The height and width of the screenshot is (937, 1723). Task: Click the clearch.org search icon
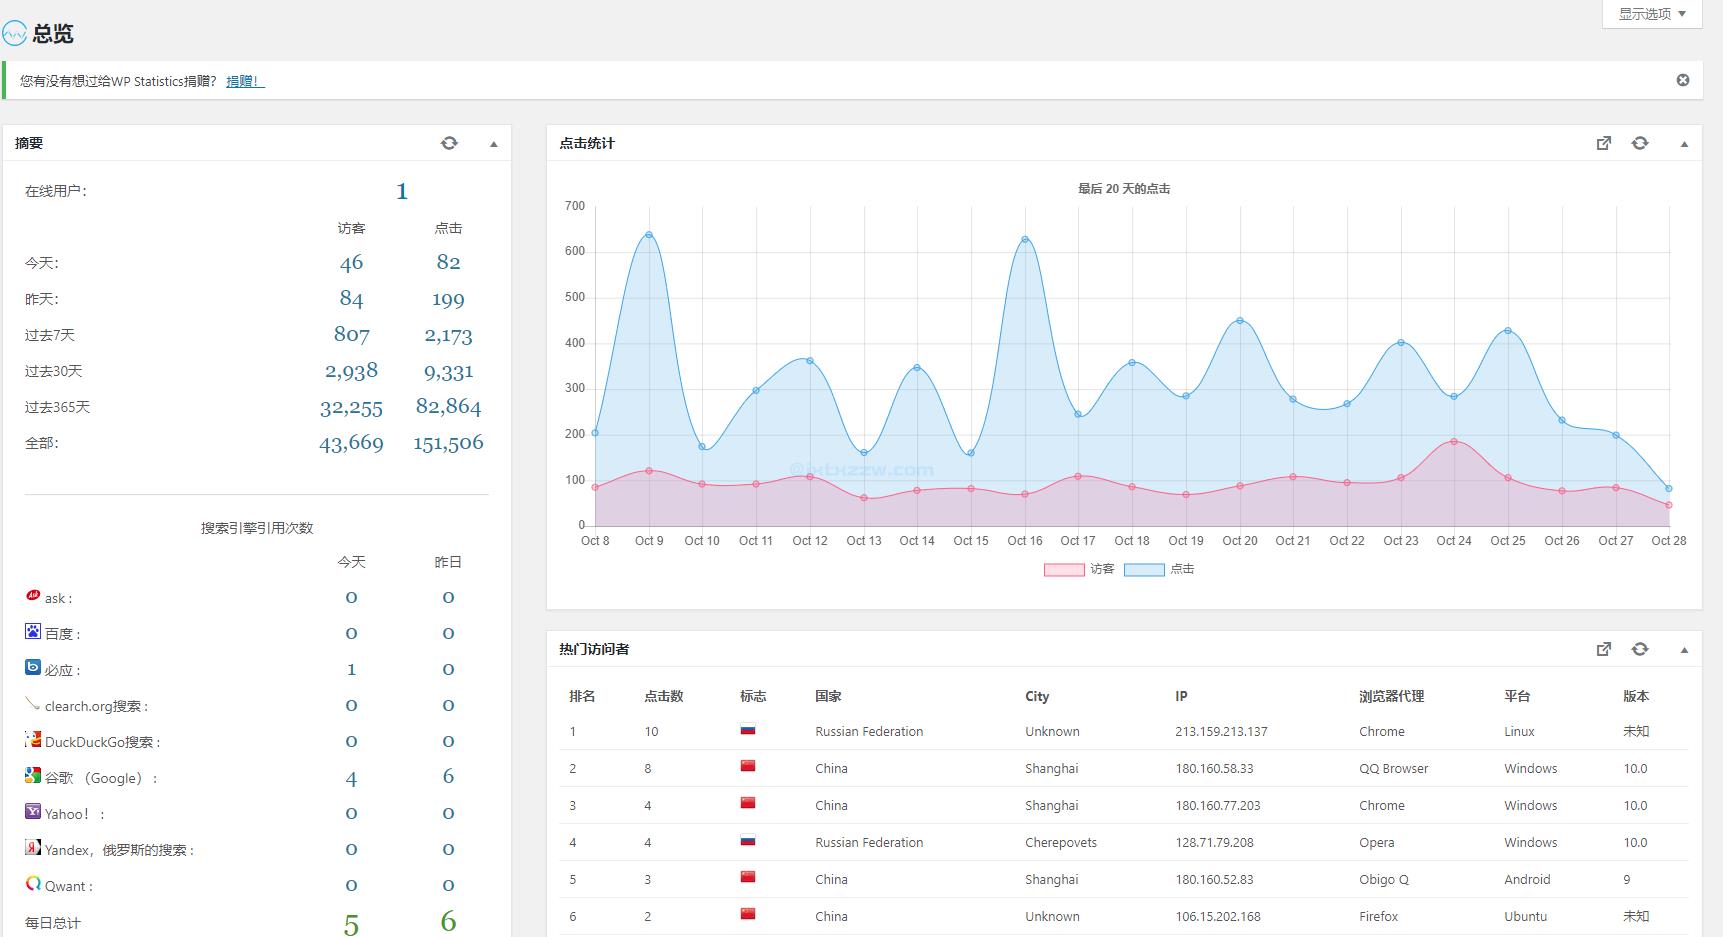click(x=33, y=703)
